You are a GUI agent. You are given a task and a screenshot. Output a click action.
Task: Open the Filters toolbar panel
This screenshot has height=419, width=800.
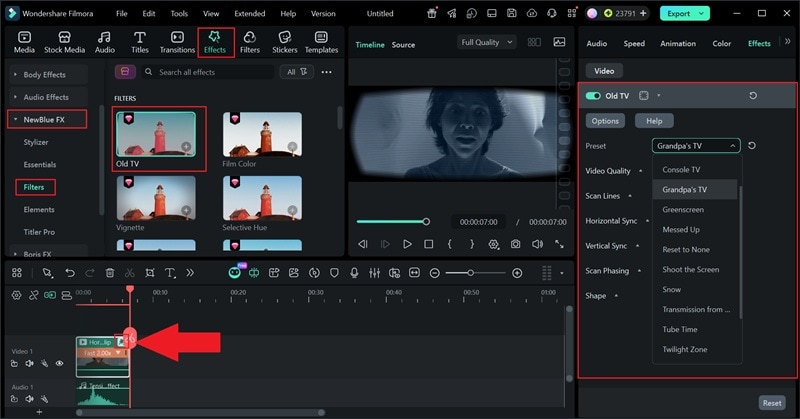(x=249, y=42)
